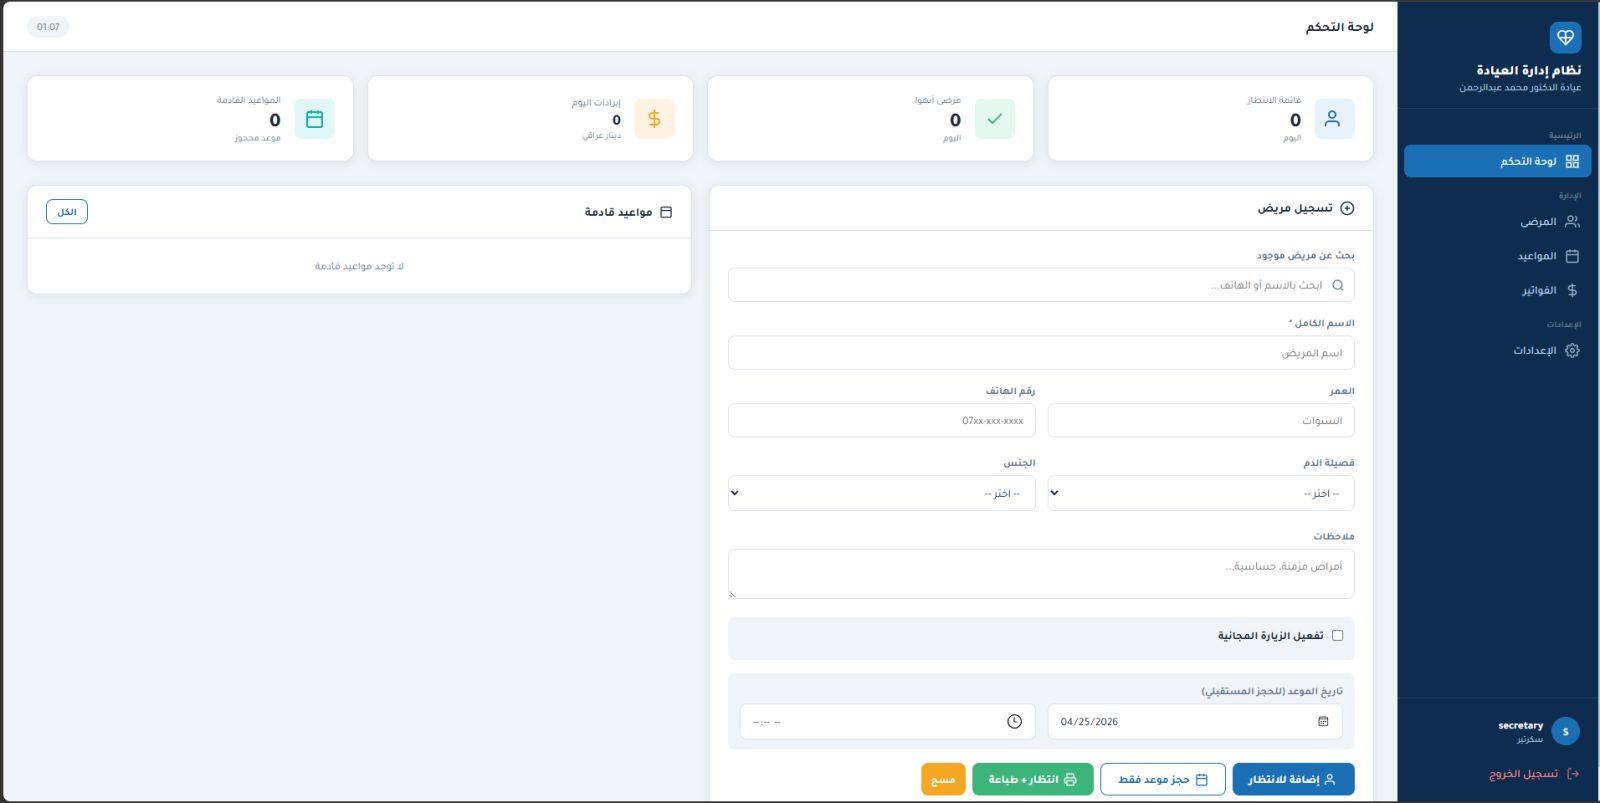Open المواعيد appointments page
Viewport: 1600px width, 803px height.
tap(1497, 256)
